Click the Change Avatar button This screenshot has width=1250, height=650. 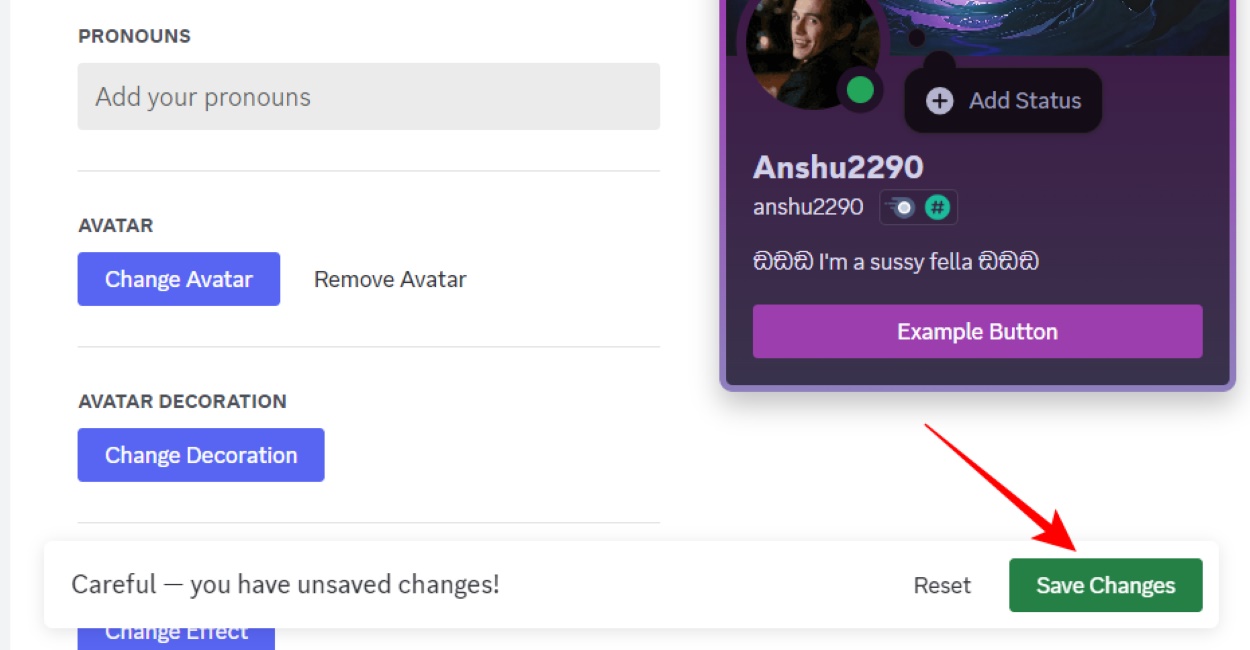[x=178, y=279]
